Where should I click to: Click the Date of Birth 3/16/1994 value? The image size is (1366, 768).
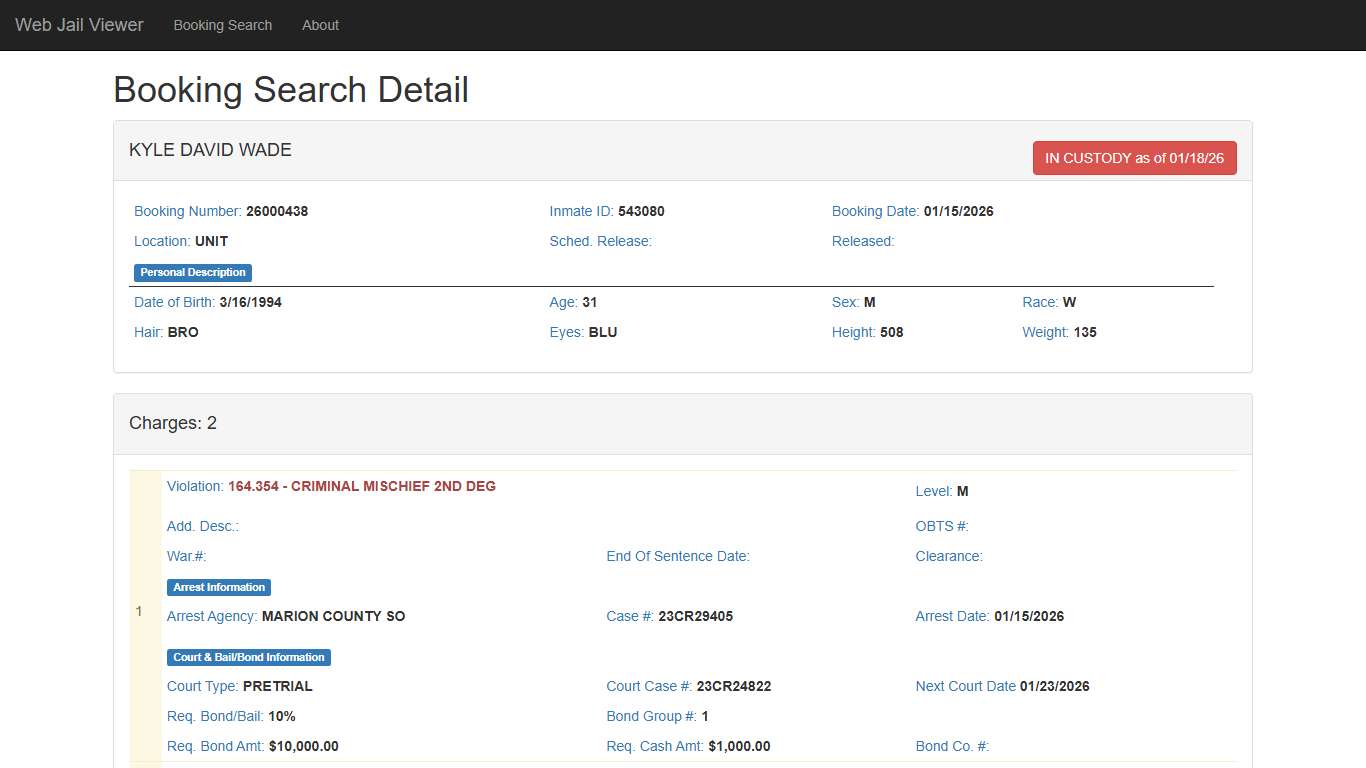(250, 302)
